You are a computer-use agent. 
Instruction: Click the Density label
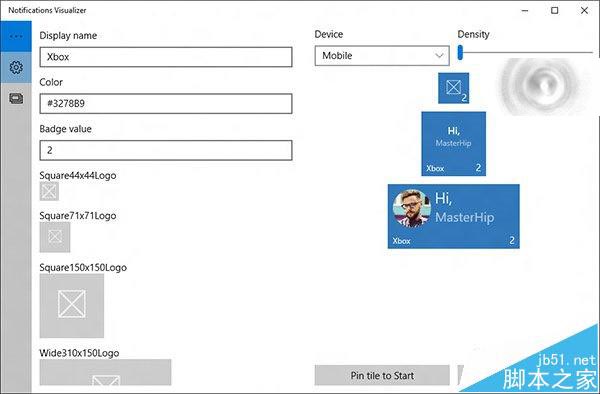tap(473, 34)
